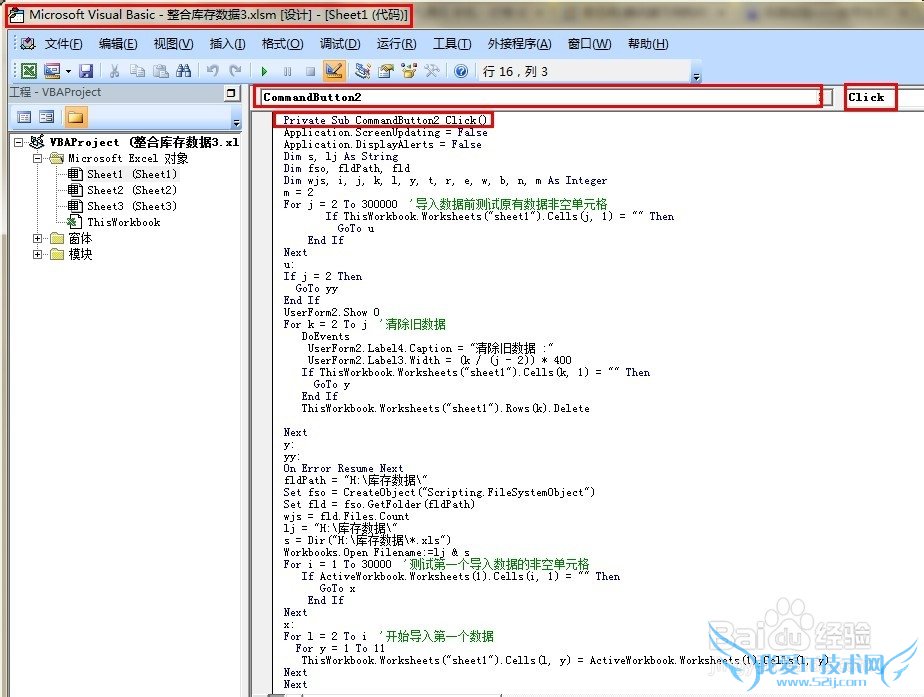Screen dimensions: 924x697
Task: Open the CommandButton2 object dropdown
Action: pos(827,97)
